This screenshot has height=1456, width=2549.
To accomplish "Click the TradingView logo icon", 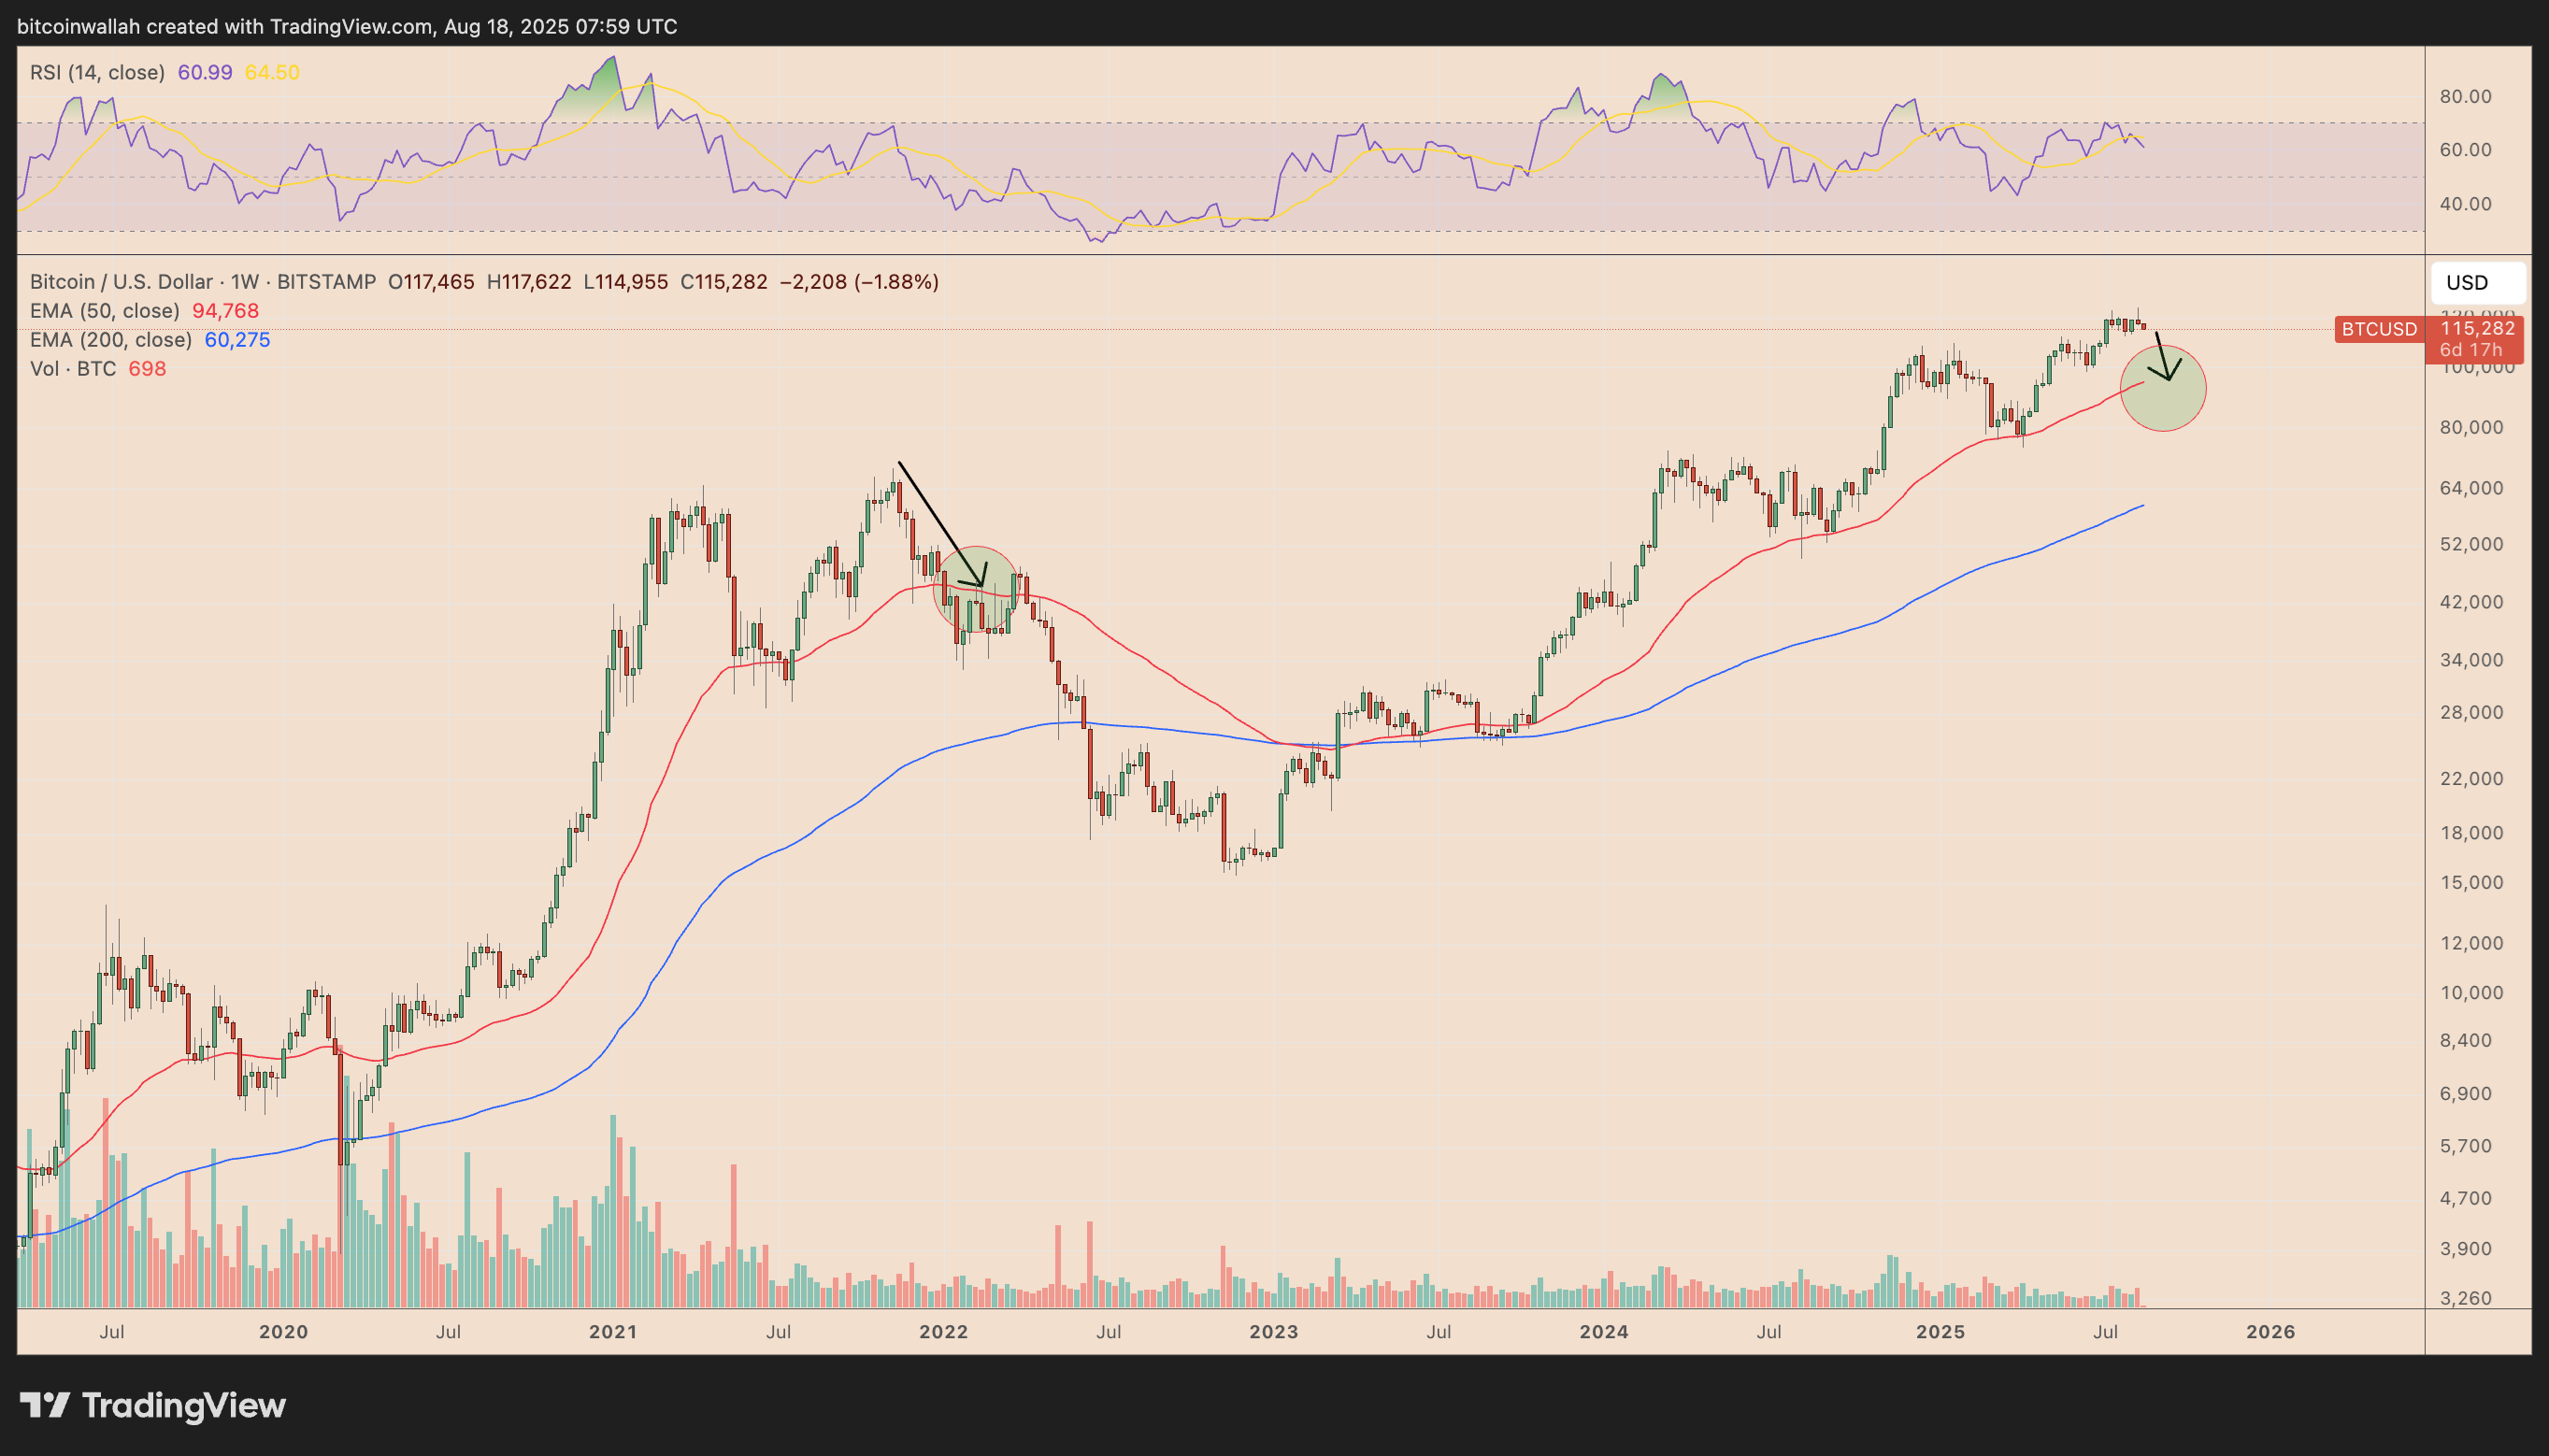I will pos(45,1405).
